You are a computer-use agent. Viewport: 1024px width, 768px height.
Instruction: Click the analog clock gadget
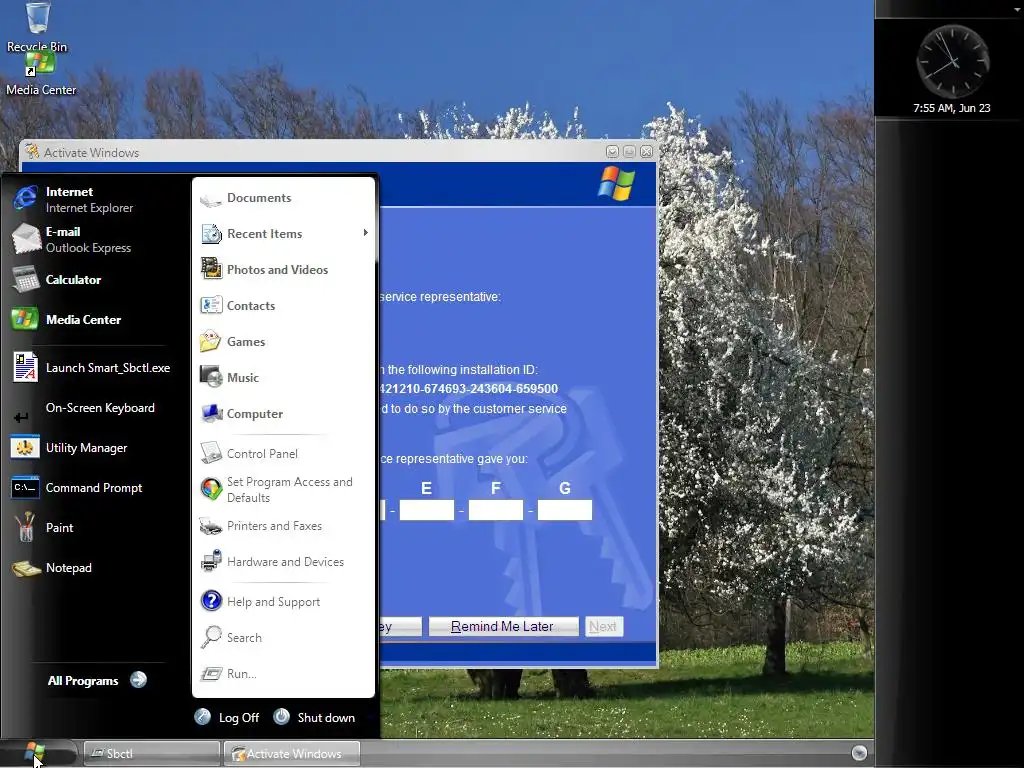coord(952,62)
